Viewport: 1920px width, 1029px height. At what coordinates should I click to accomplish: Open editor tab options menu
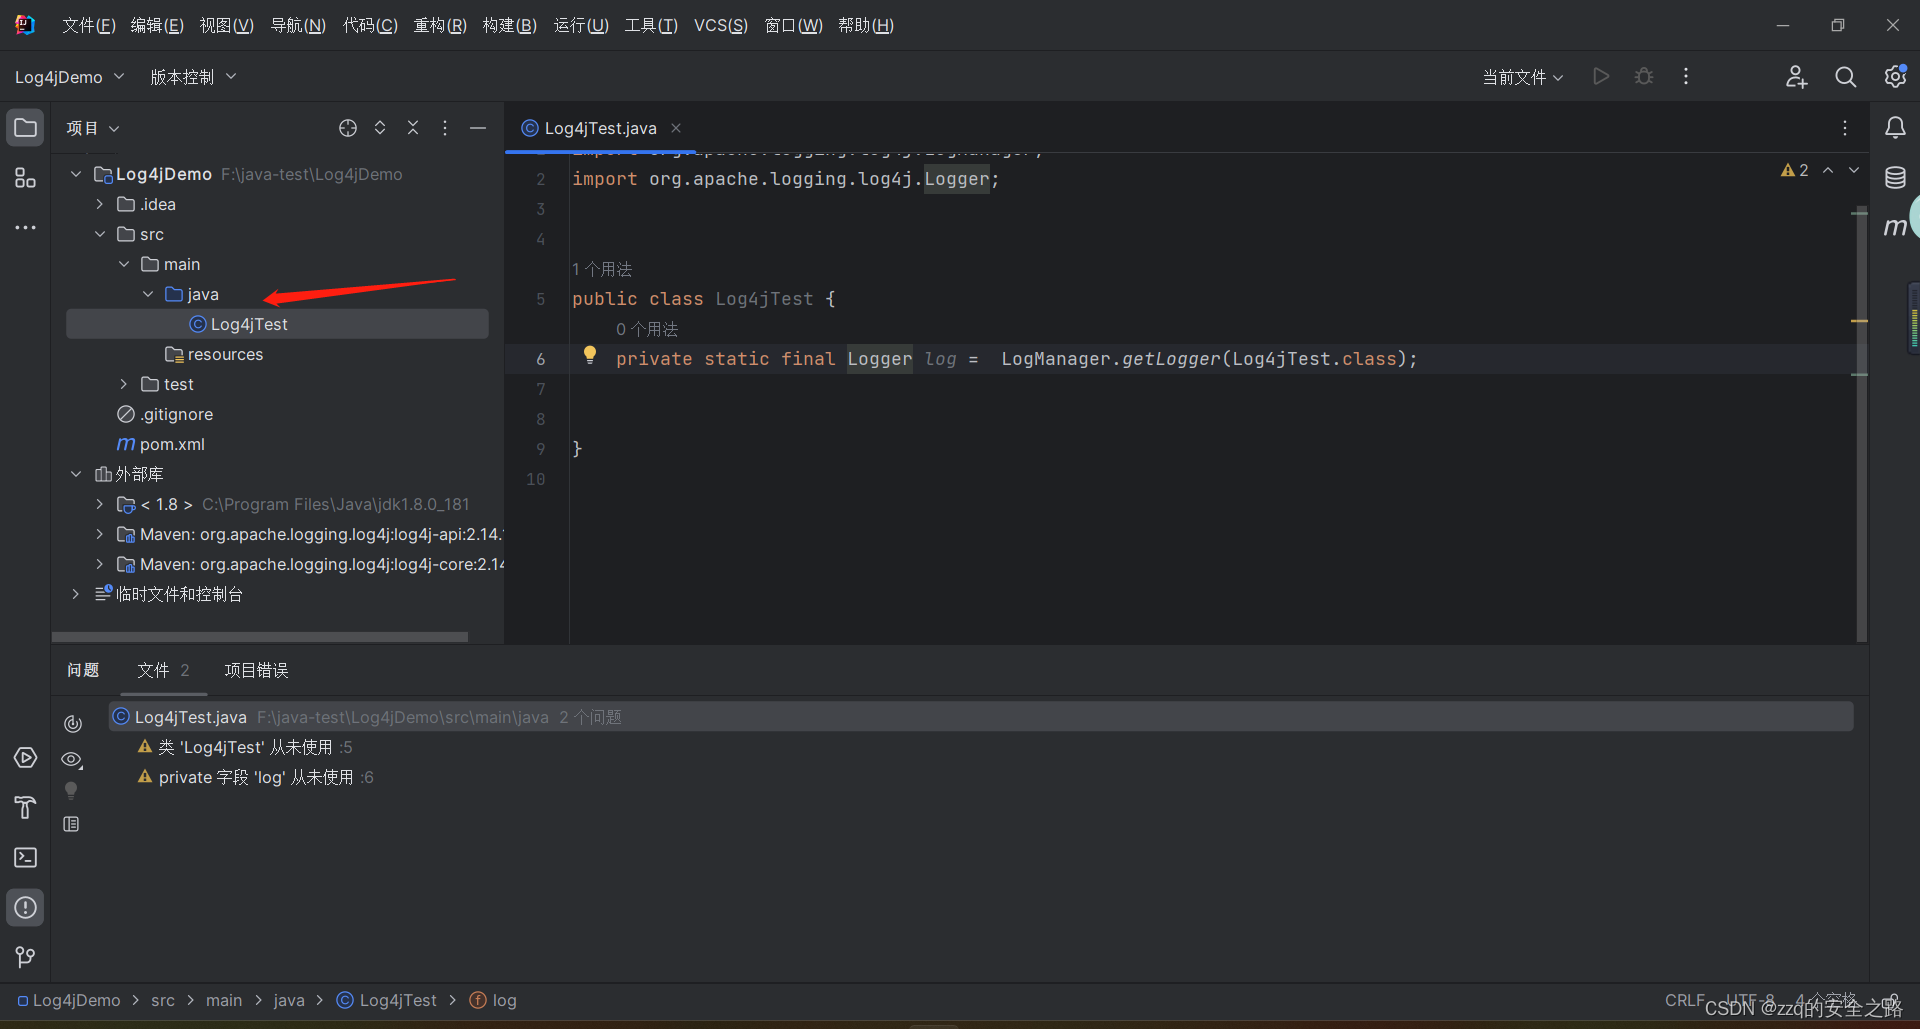(x=1845, y=128)
